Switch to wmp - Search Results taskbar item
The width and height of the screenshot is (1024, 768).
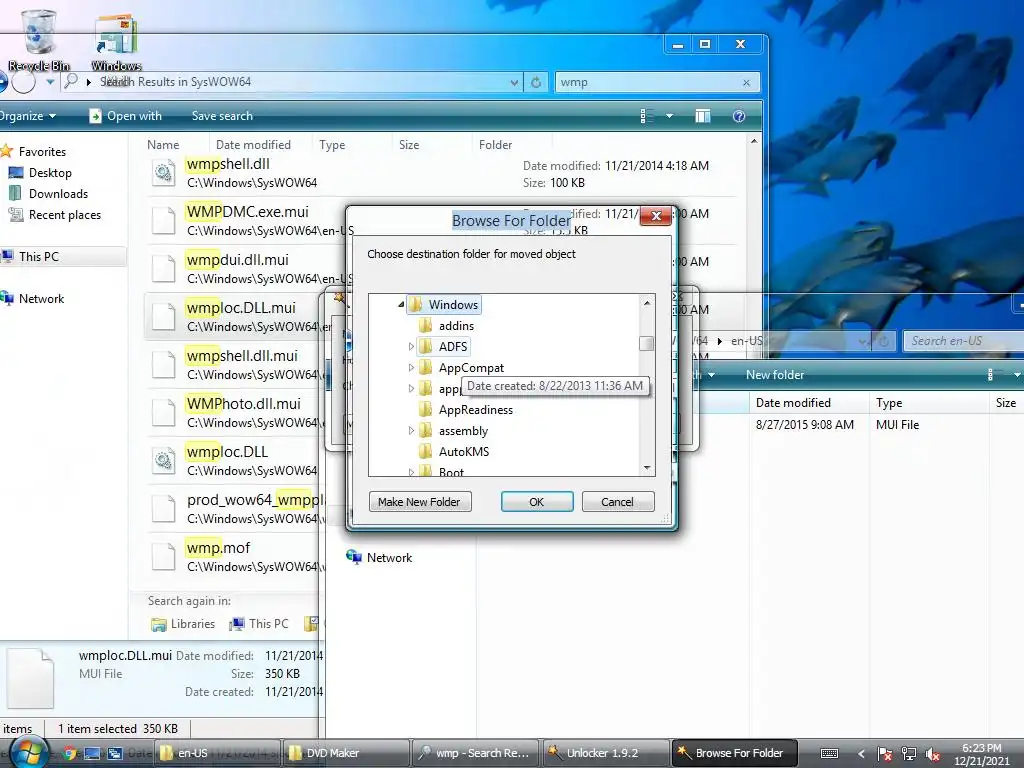point(475,753)
